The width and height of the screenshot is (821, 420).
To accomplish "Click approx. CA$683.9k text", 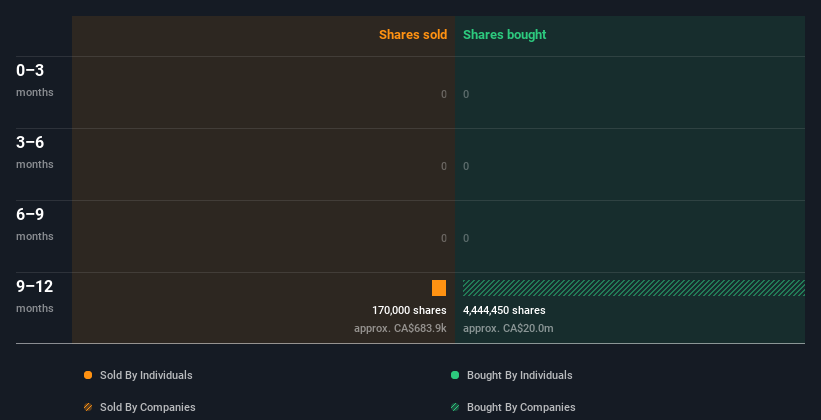I will 400,328.
